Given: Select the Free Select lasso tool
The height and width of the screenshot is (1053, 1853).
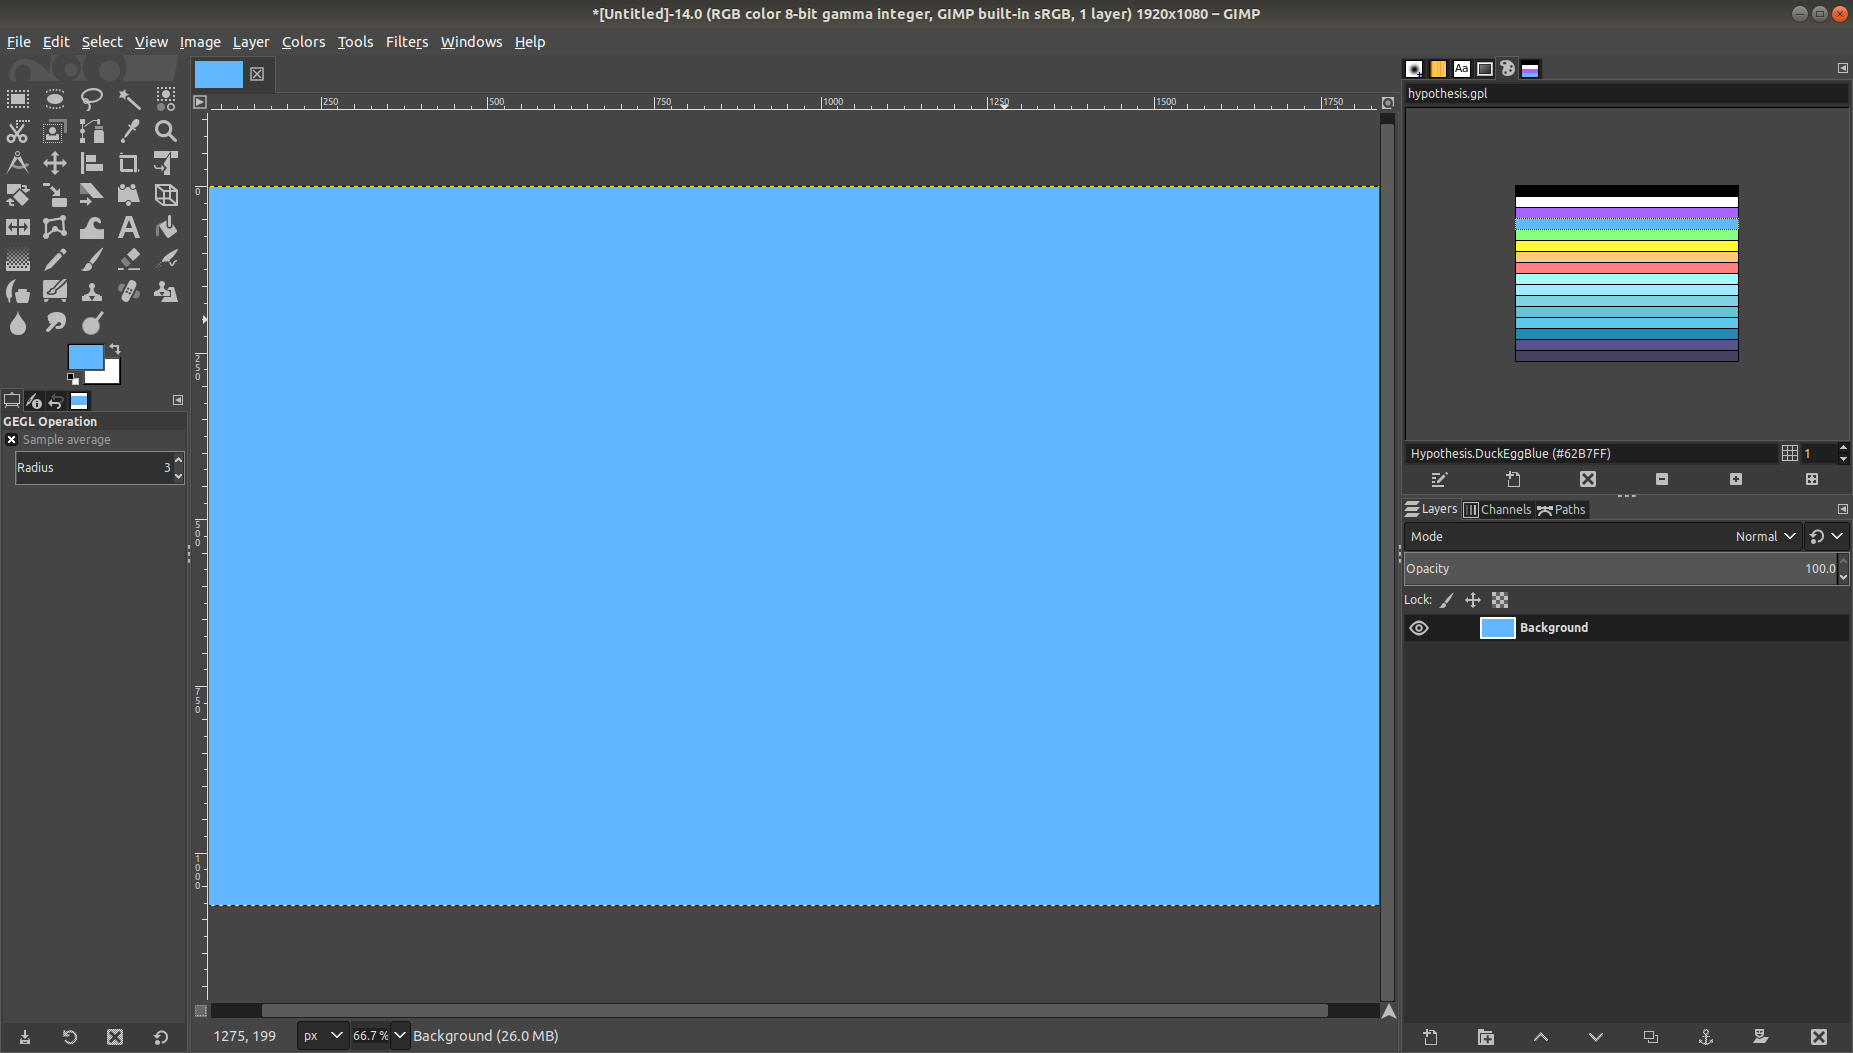Looking at the screenshot, I should tap(92, 99).
